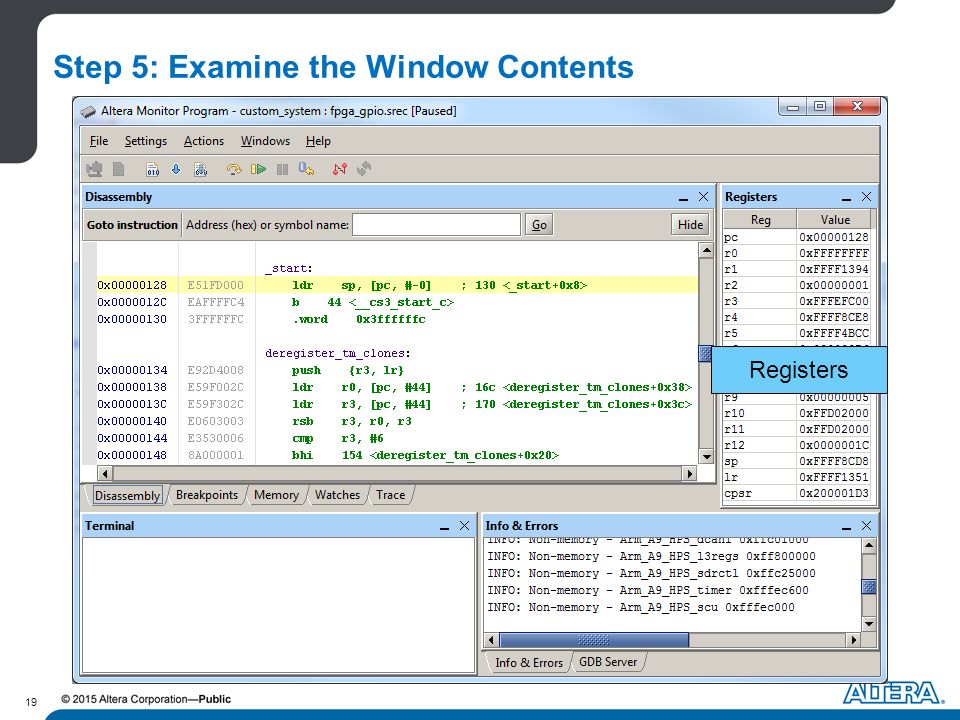The height and width of the screenshot is (720, 960).
Task: Select the push instruction at 0x00000134
Action: tap(397, 370)
